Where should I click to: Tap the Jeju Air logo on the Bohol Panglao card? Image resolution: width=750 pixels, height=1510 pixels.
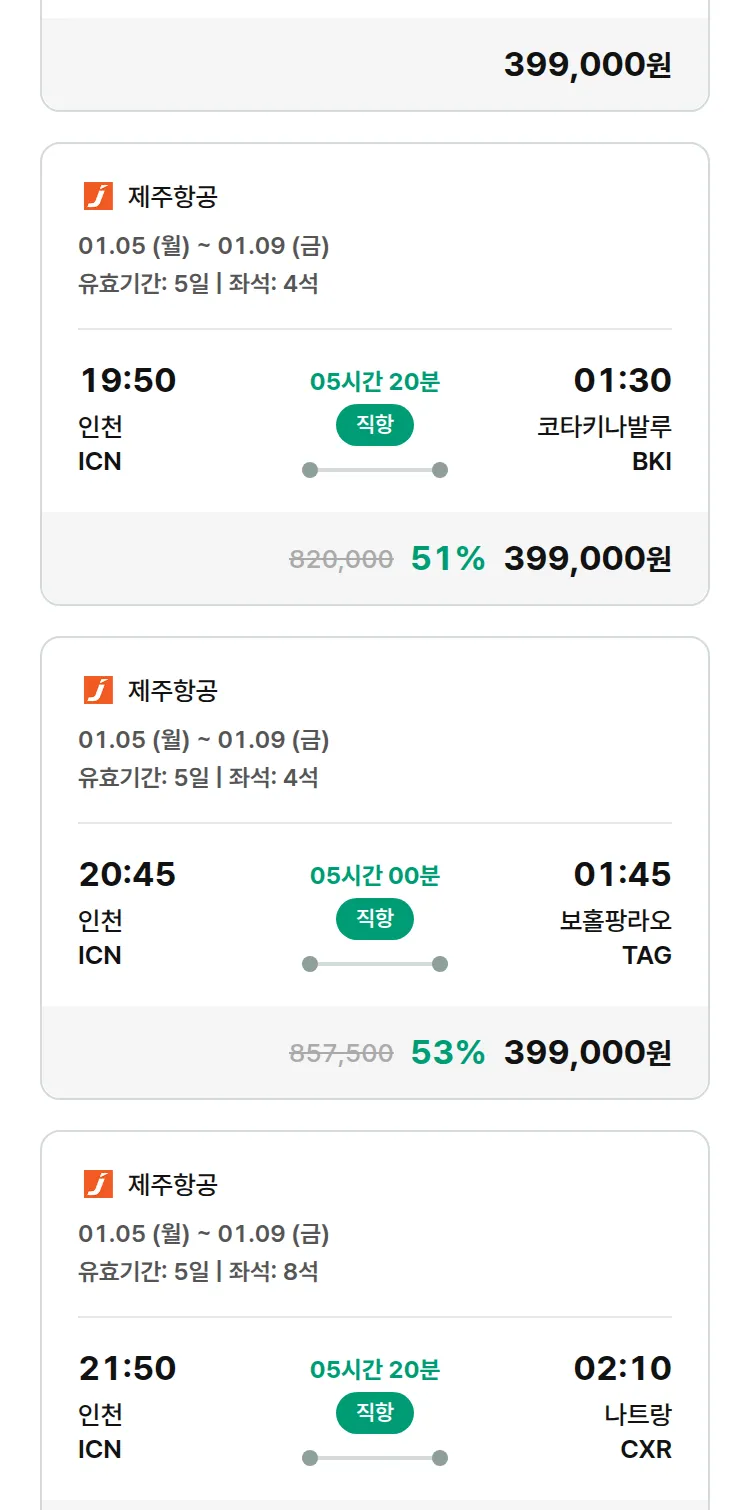pos(98,690)
